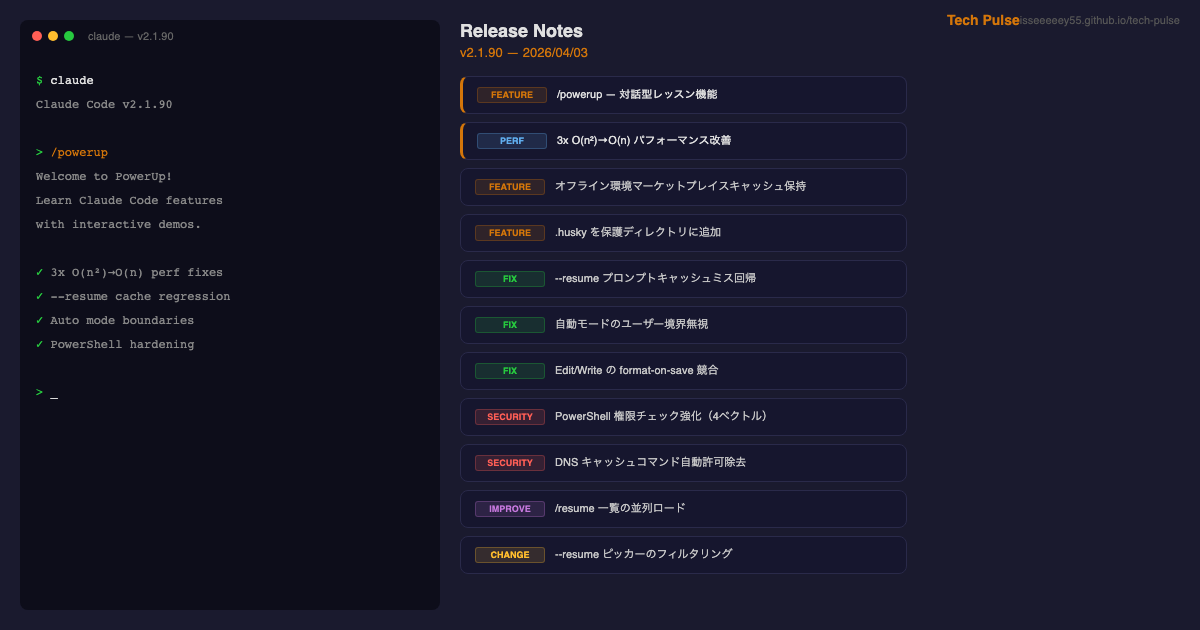This screenshot has height=630, width=1200.
Task: Open the .husky protected directory entry
Action: [637, 233]
